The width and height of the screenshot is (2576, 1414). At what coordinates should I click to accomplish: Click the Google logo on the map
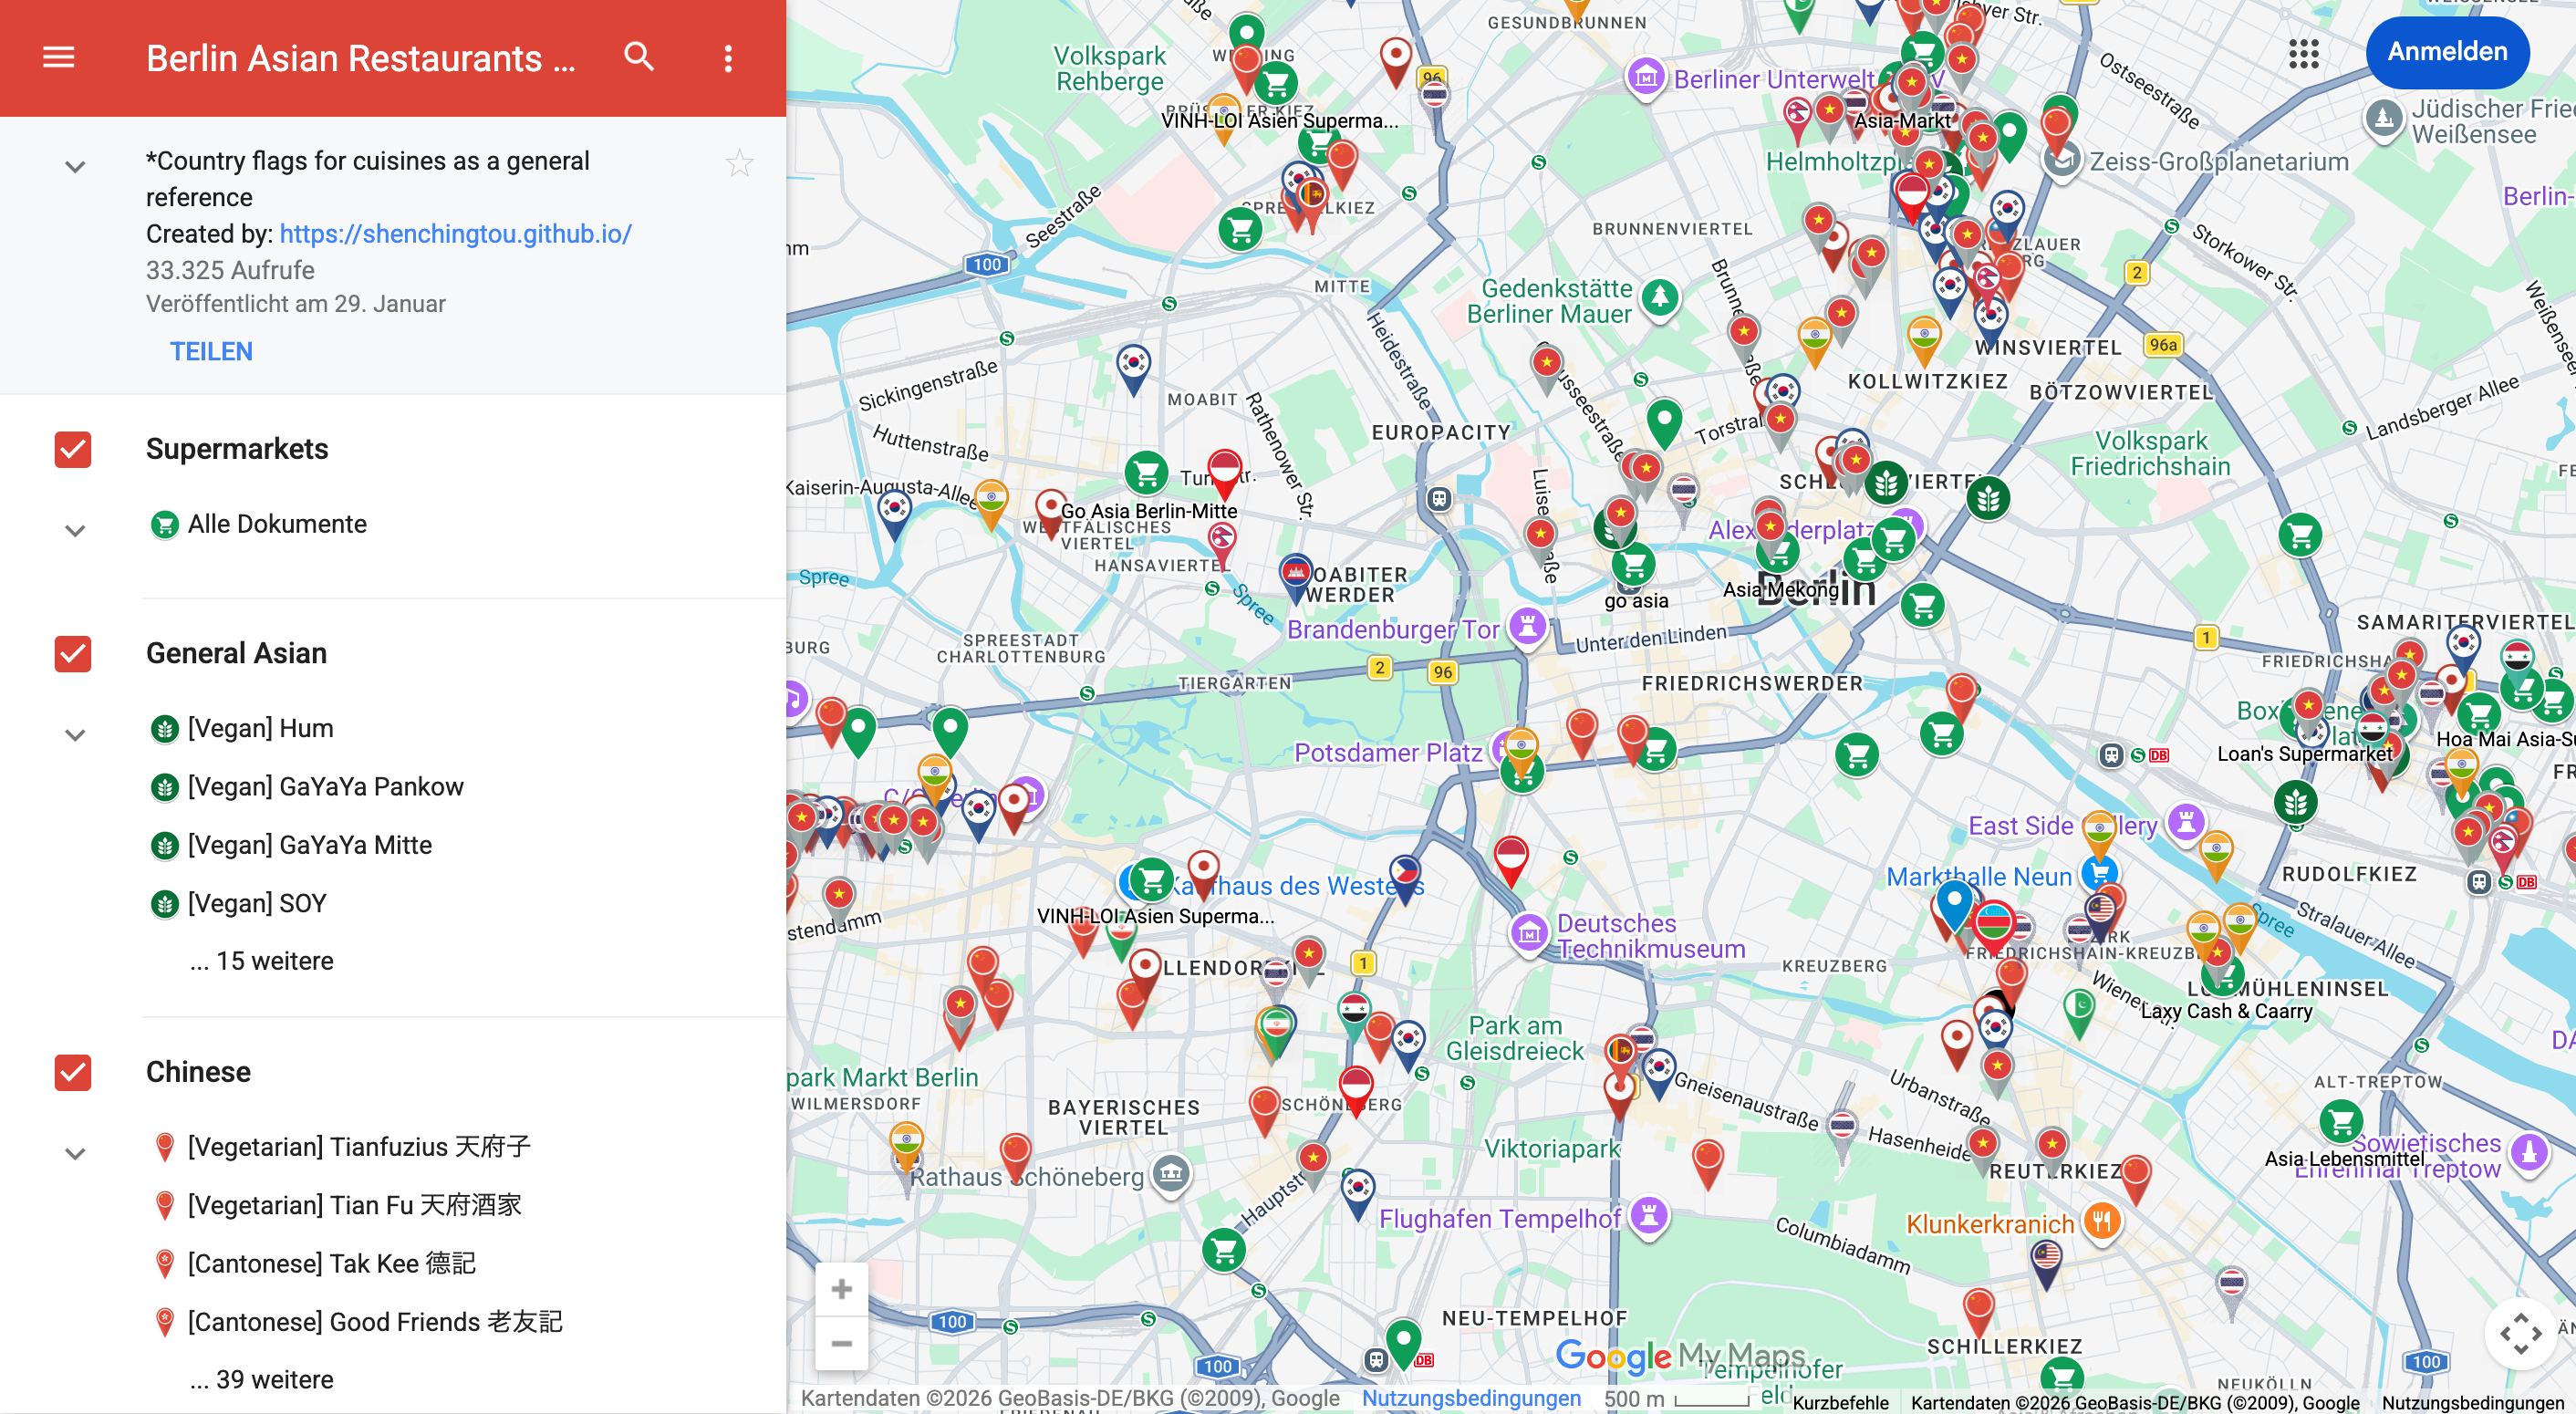click(1613, 1357)
